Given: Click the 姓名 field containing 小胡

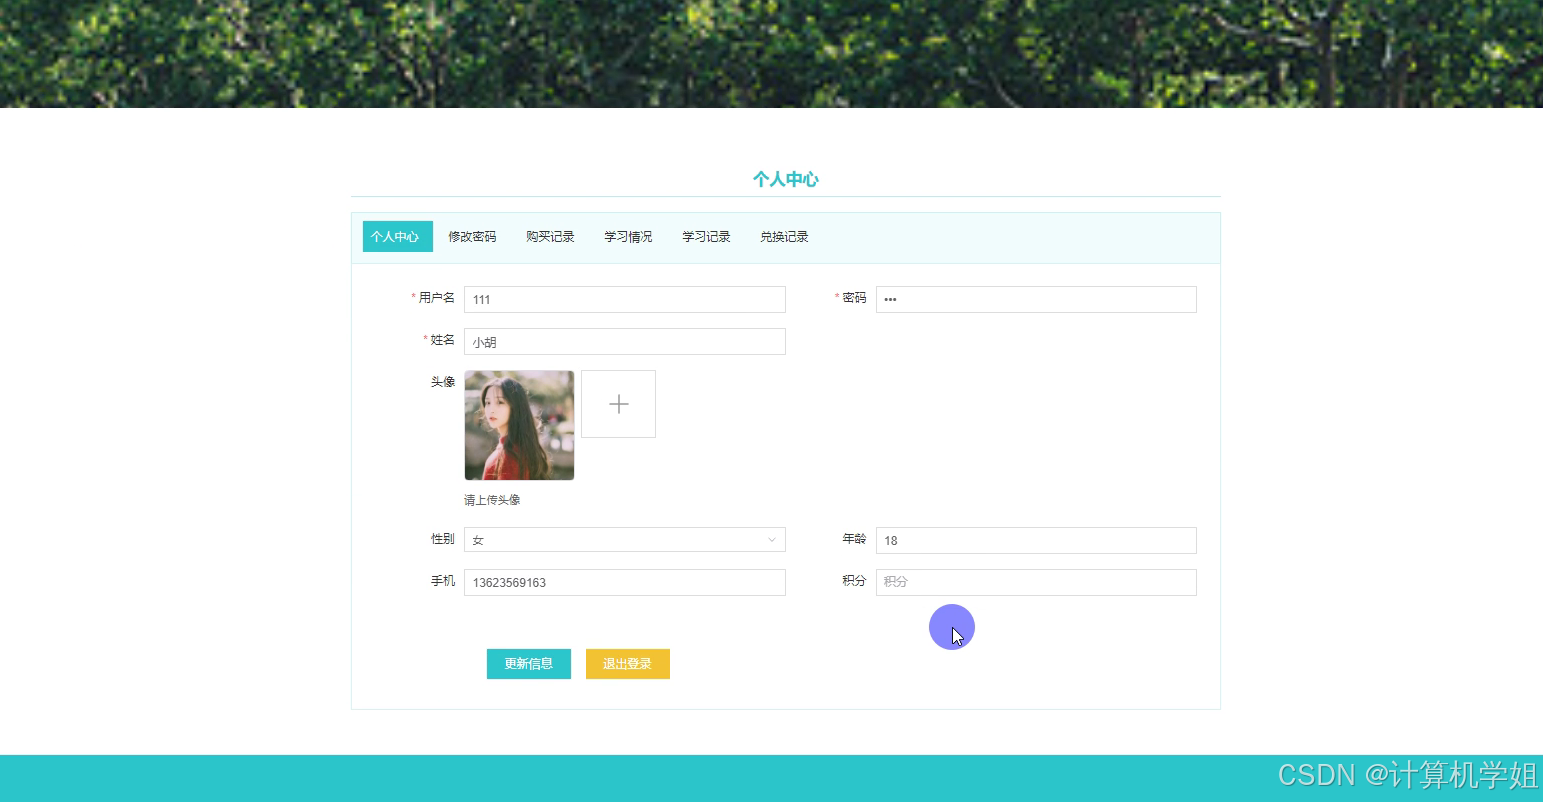Looking at the screenshot, I should click(625, 341).
